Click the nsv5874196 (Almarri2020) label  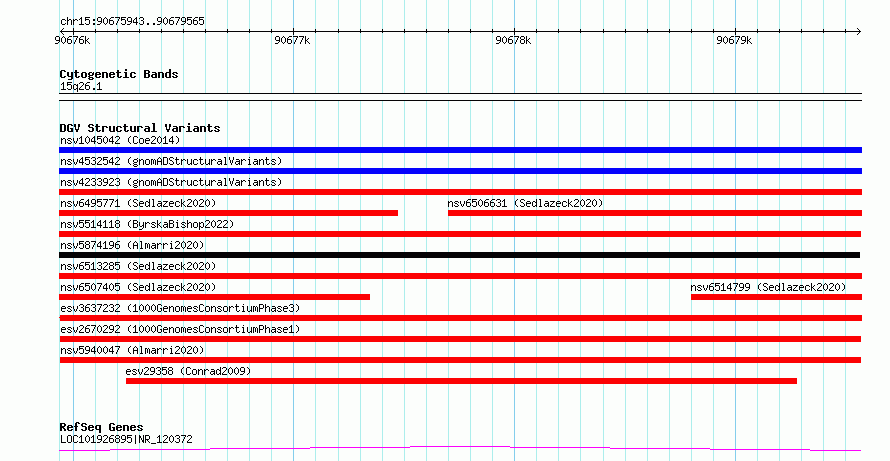(x=132, y=245)
